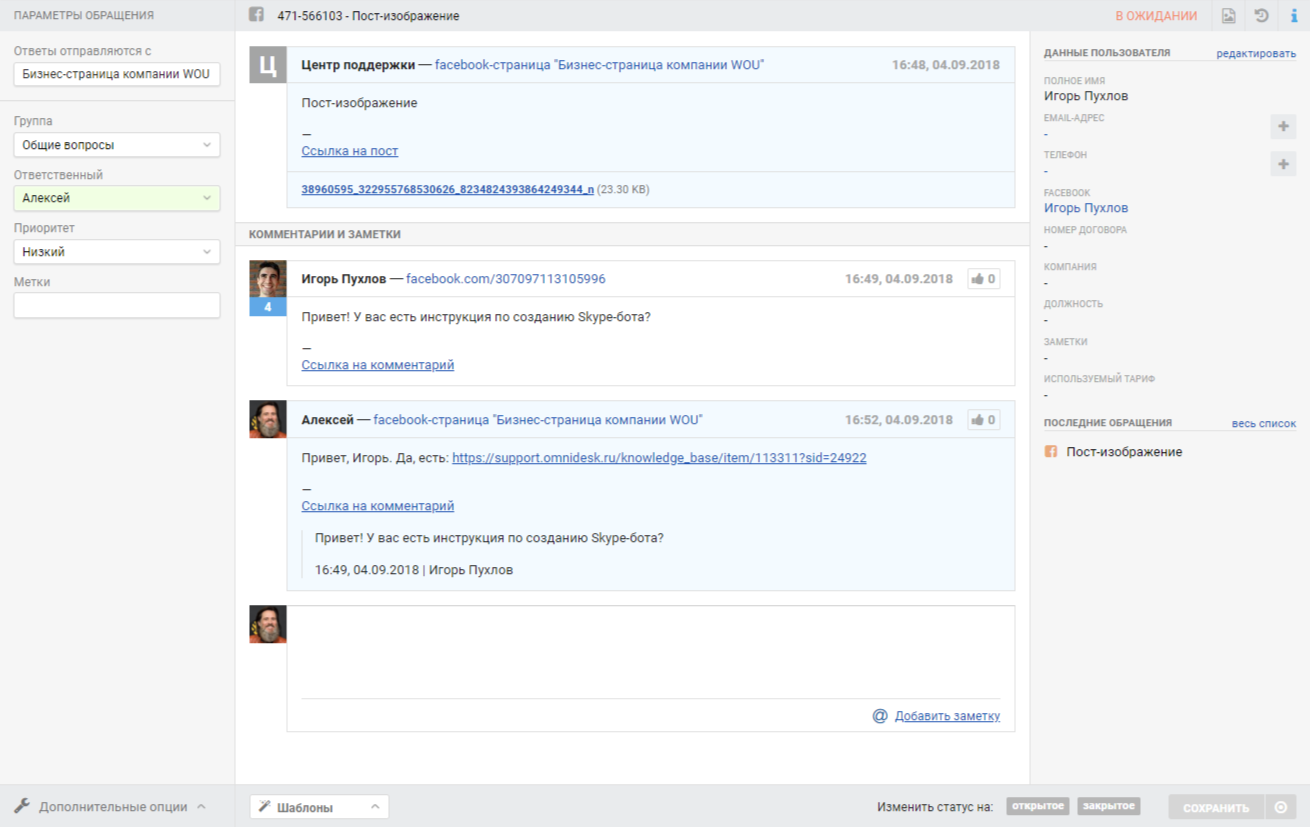This screenshot has height=827, width=1310.
Task: Download the attached file 38960595_...n
Action: (447, 189)
